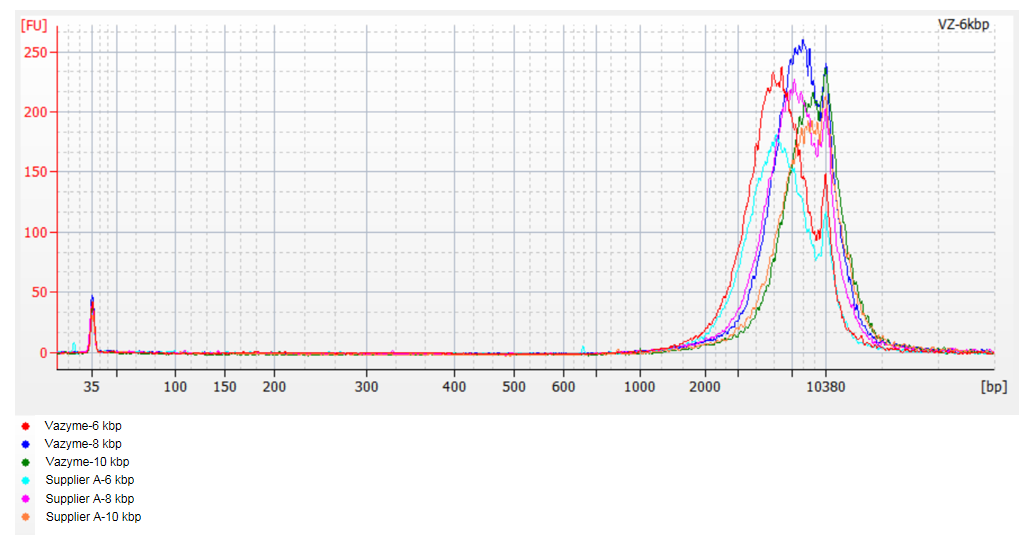Click the [bp] x-axis unit label
The height and width of the screenshot is (535, 1036).
993,386
